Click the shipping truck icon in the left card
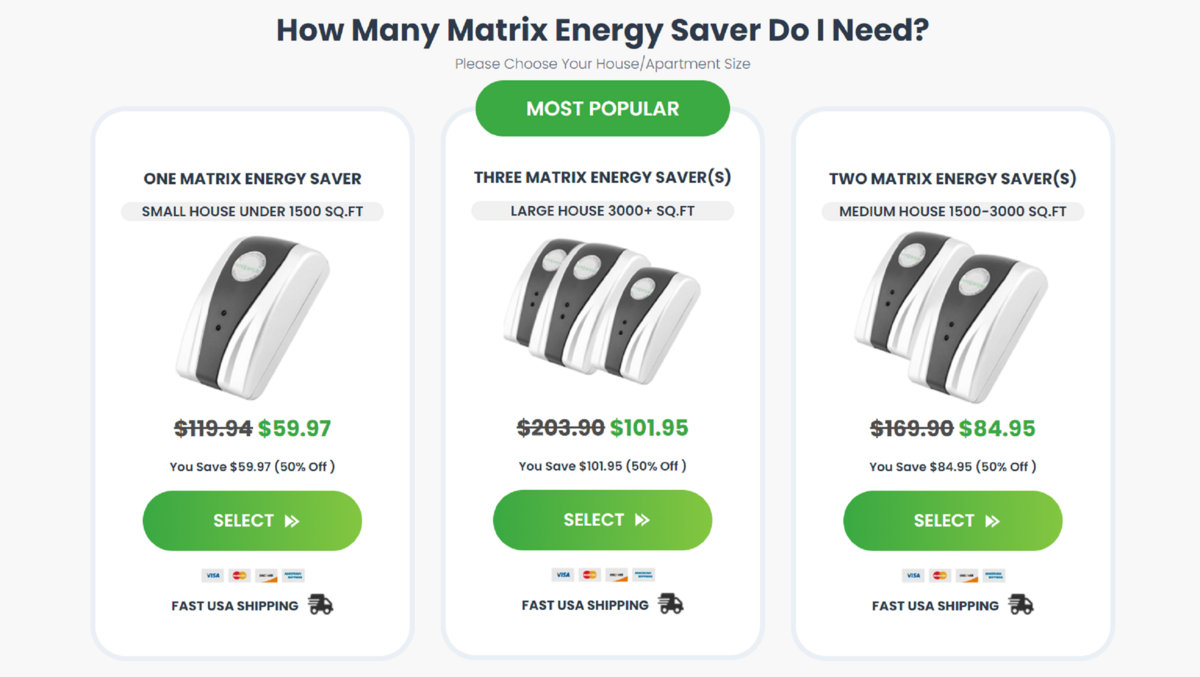Image resolution: width=1200 pixels, height=677 pixels. (321, 604)
